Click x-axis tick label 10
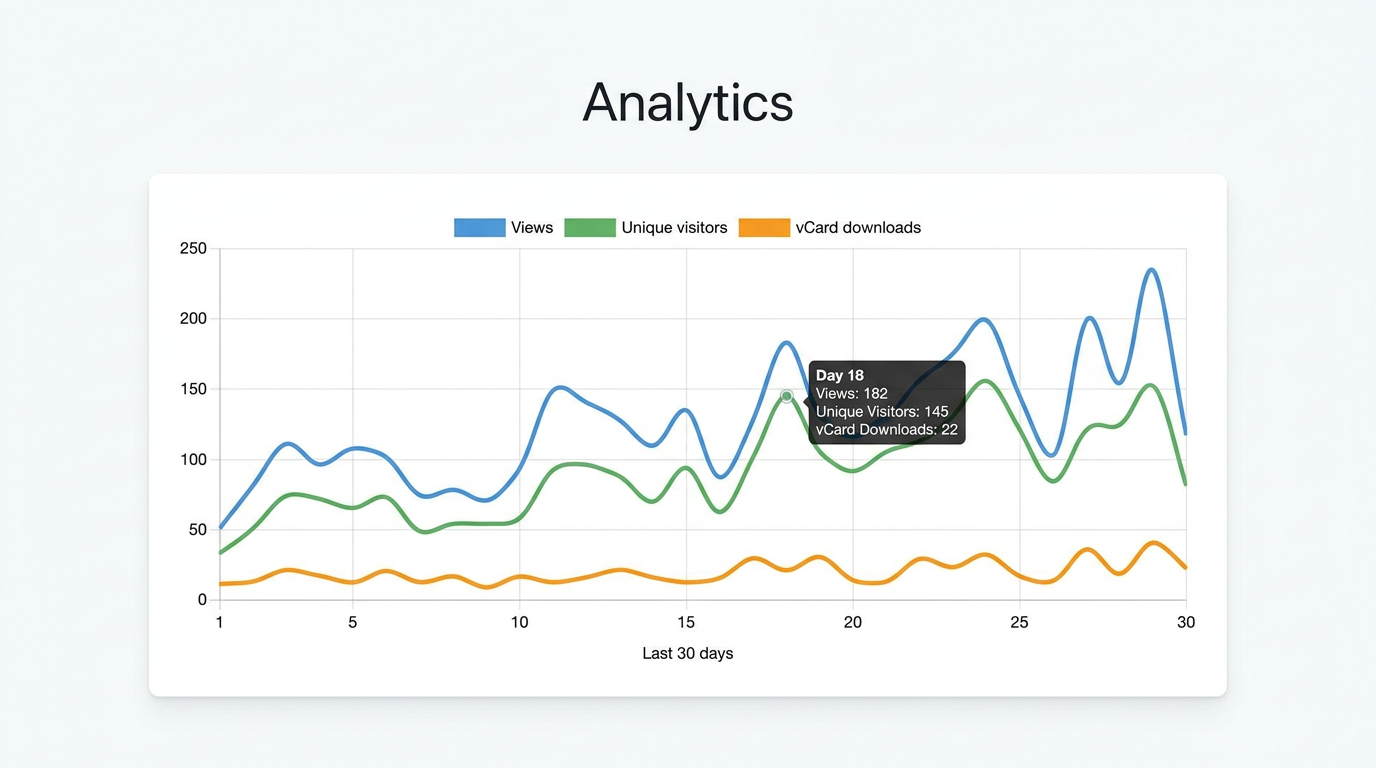 (x=520, y=622)
